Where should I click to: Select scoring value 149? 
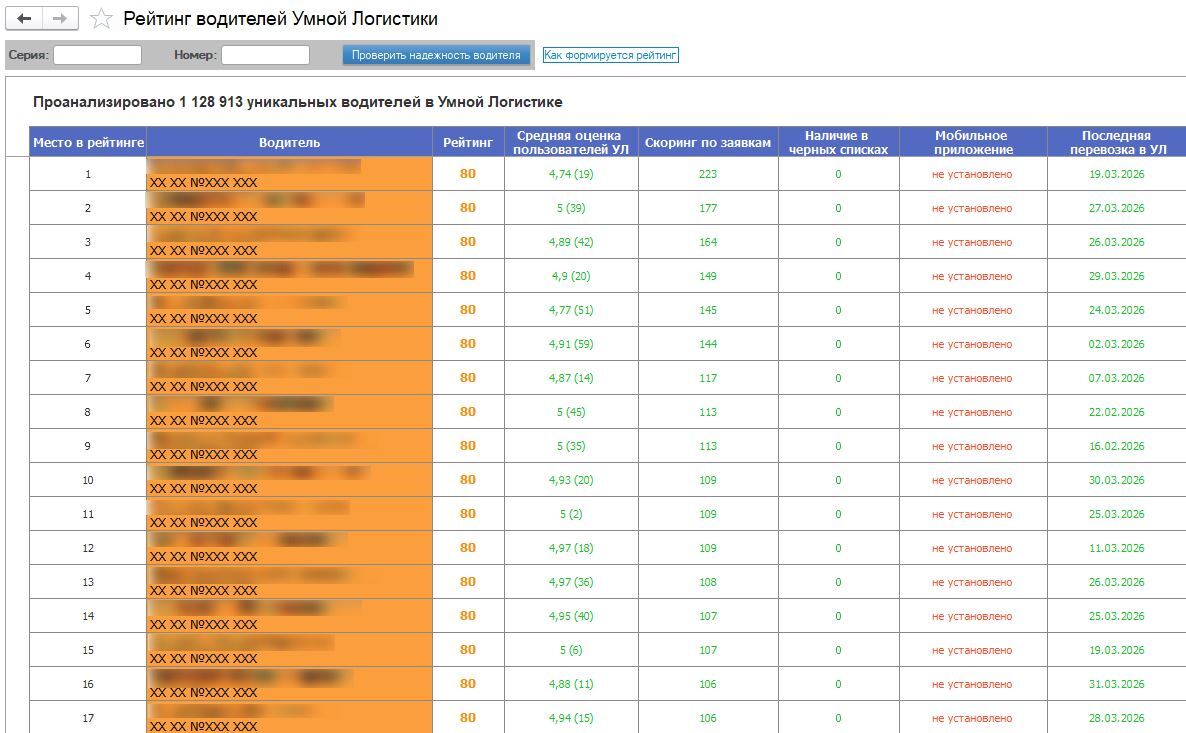[x=708, y=276]
